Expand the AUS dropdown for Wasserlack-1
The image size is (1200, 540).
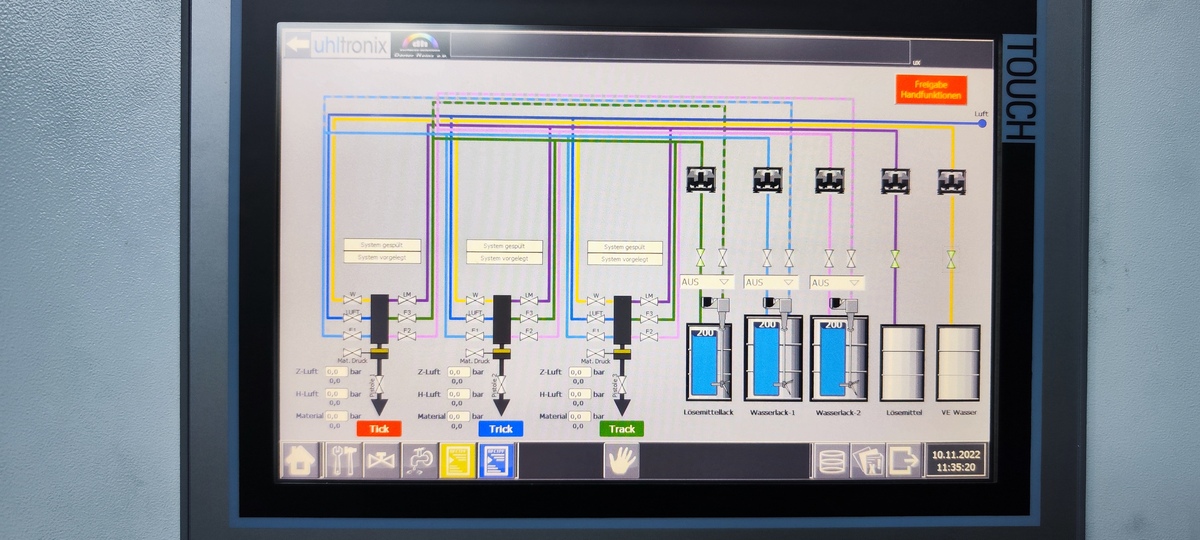point(772,282)
